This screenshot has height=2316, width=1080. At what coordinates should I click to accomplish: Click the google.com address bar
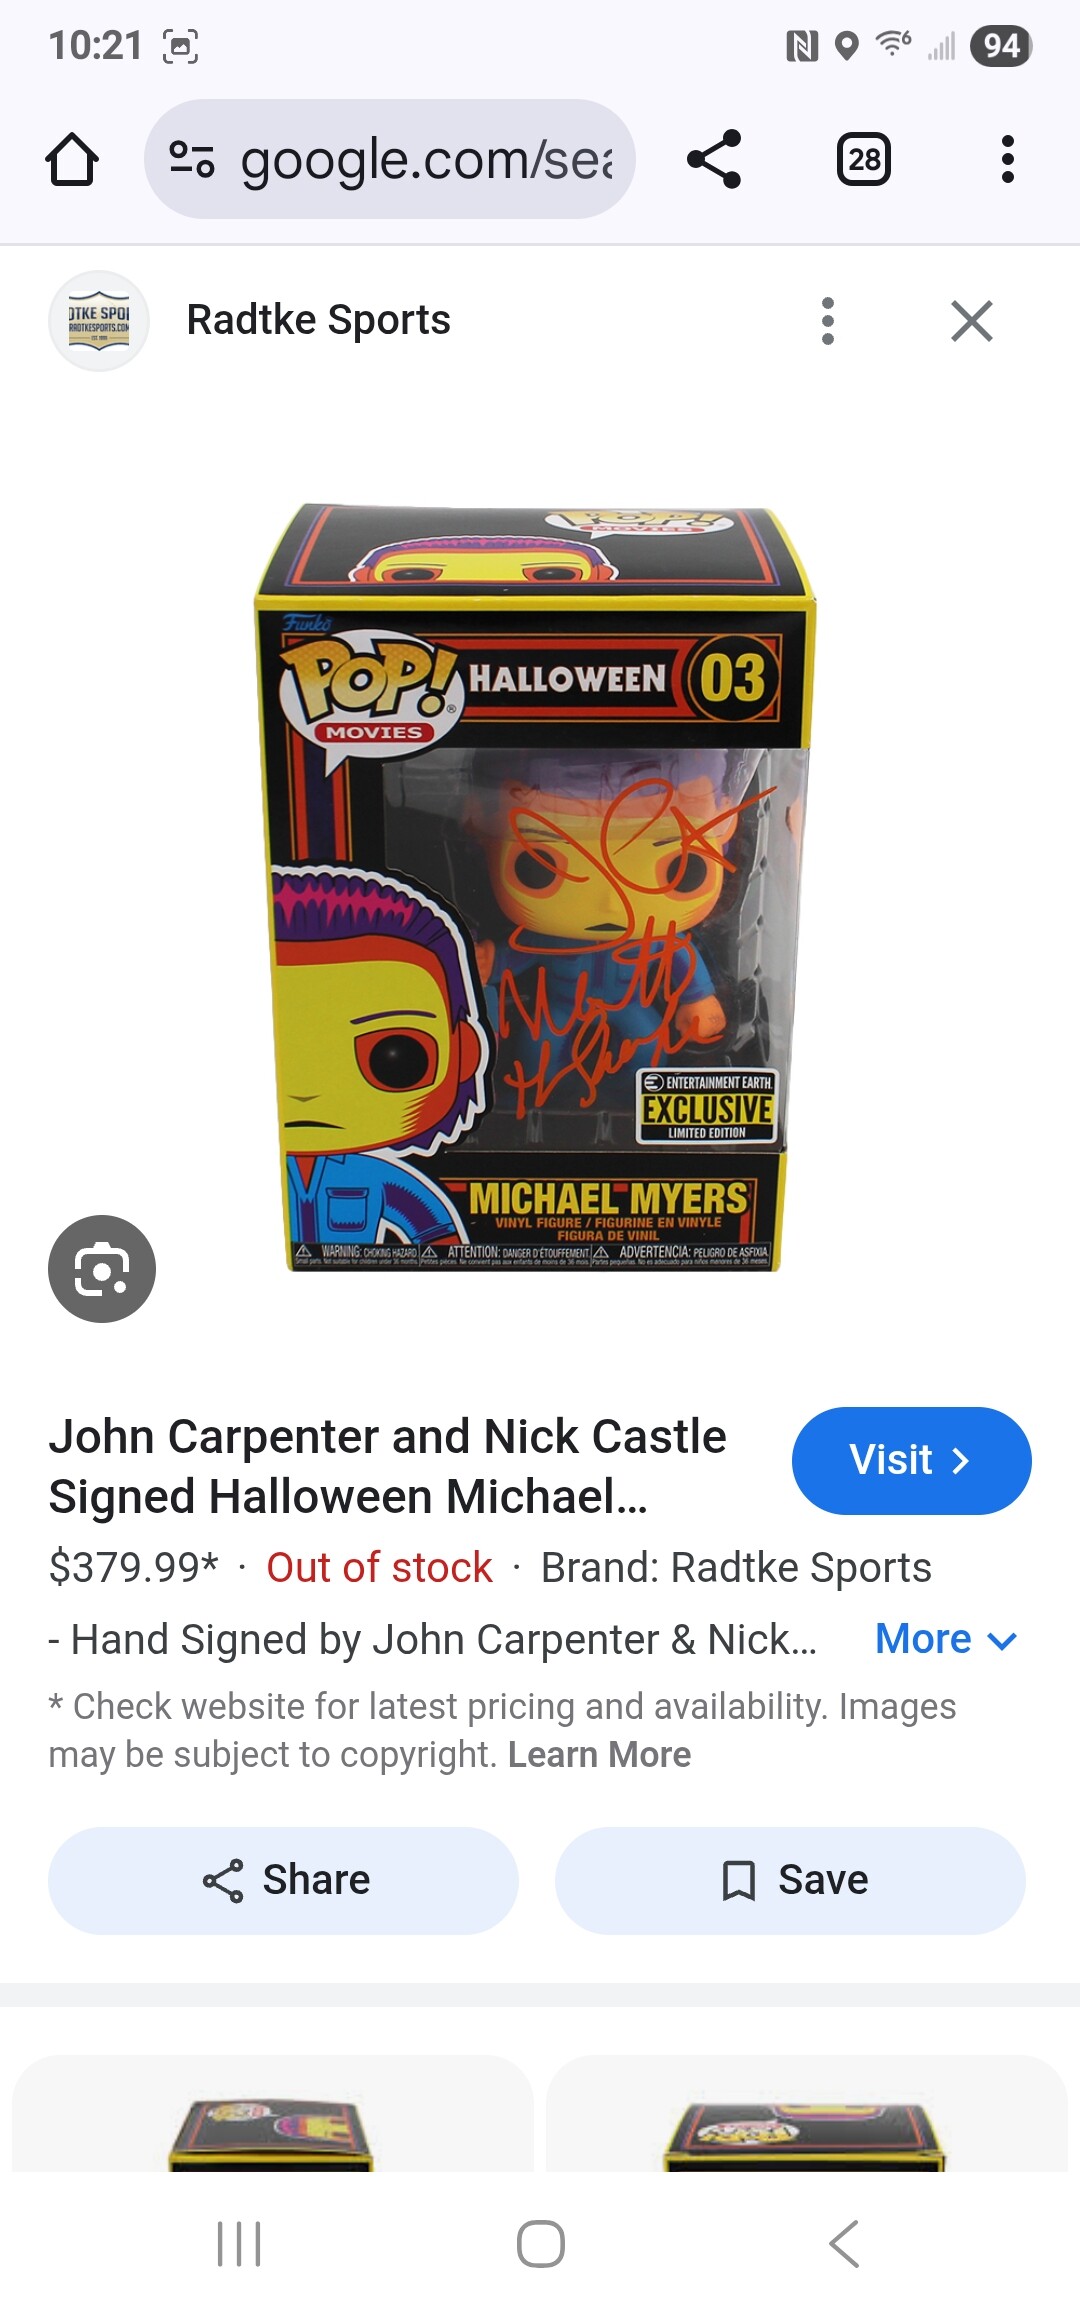click(390, 159)
